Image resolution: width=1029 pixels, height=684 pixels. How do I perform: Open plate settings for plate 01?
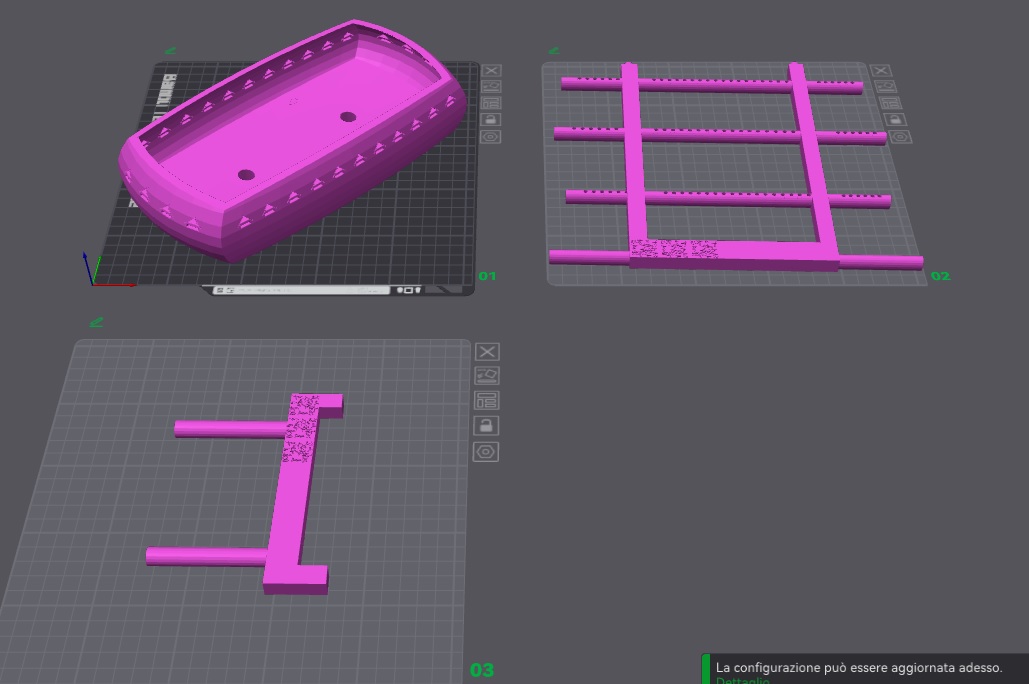coord(490,136)
